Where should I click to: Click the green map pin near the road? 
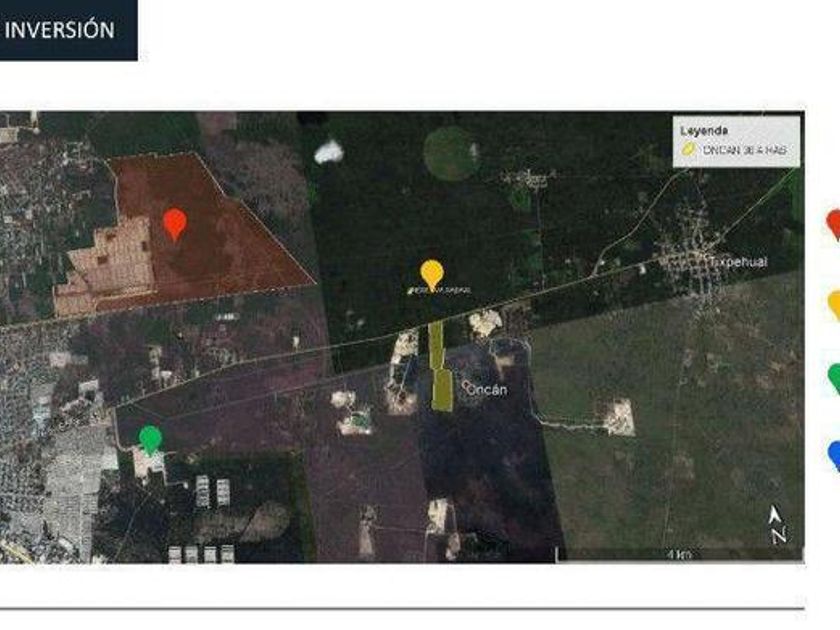(x=151, y=440)
